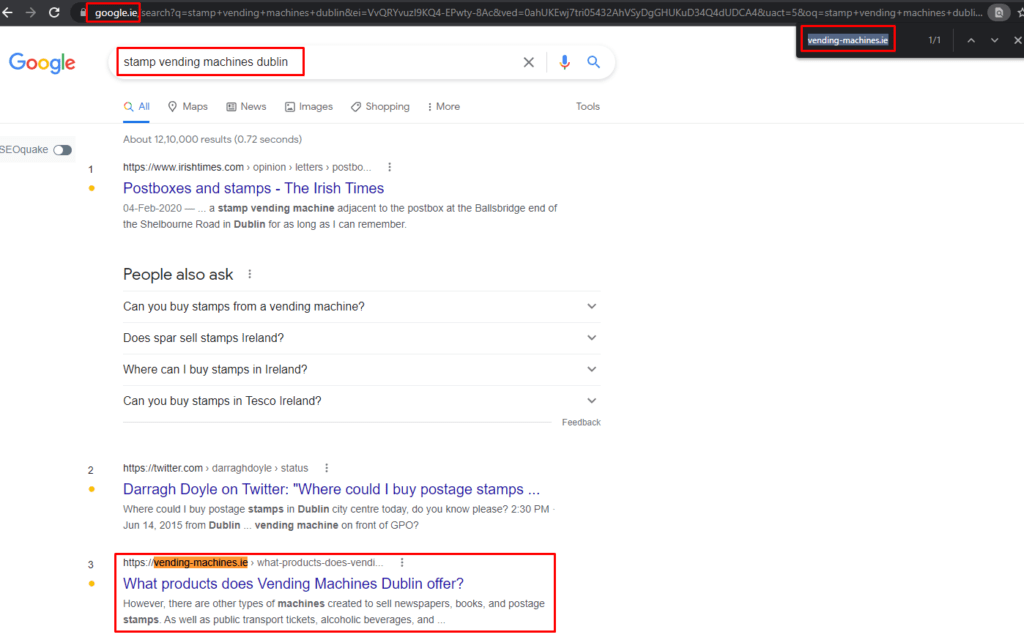Click the twitter.com breadcrumb URL
1024x640 pixels.
tap(216, 468)
